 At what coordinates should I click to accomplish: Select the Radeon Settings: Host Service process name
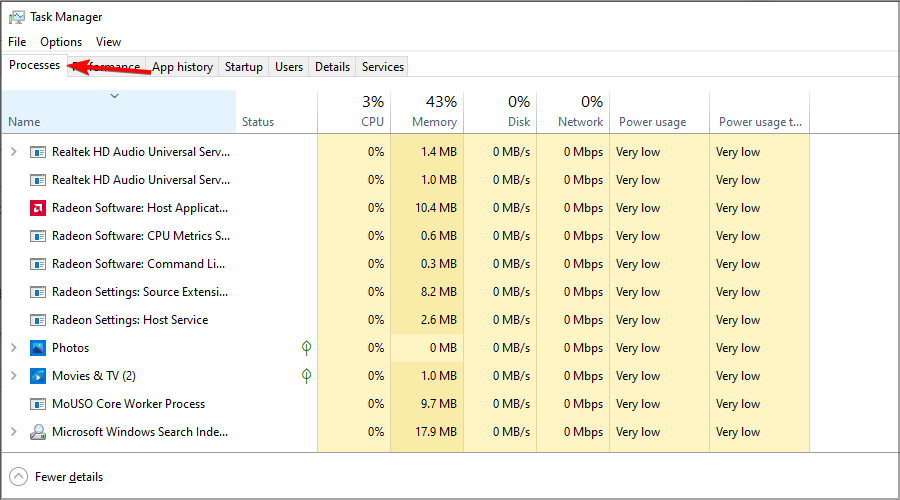point(130,320)
